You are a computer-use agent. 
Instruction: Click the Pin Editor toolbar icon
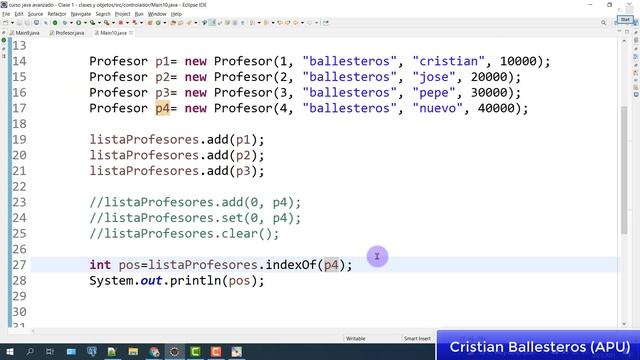(x=325, y=23)
